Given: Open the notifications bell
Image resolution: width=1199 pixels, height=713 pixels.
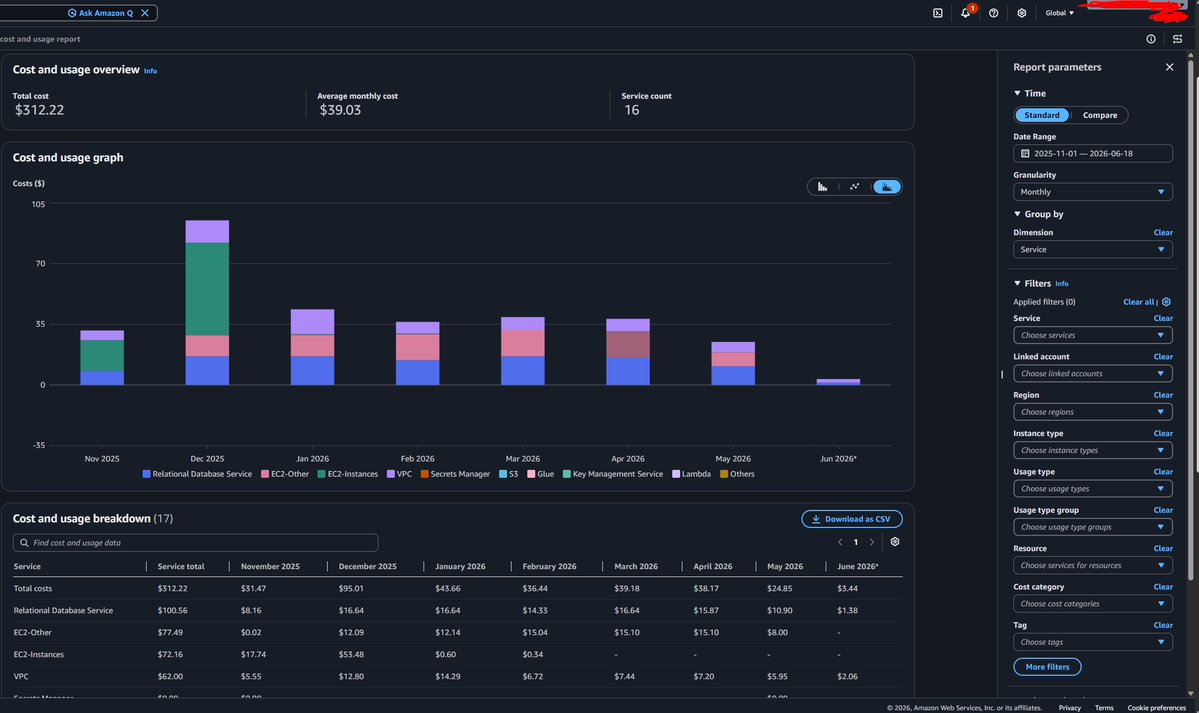Looking at the screenshot, I should [x=965, y=13].
